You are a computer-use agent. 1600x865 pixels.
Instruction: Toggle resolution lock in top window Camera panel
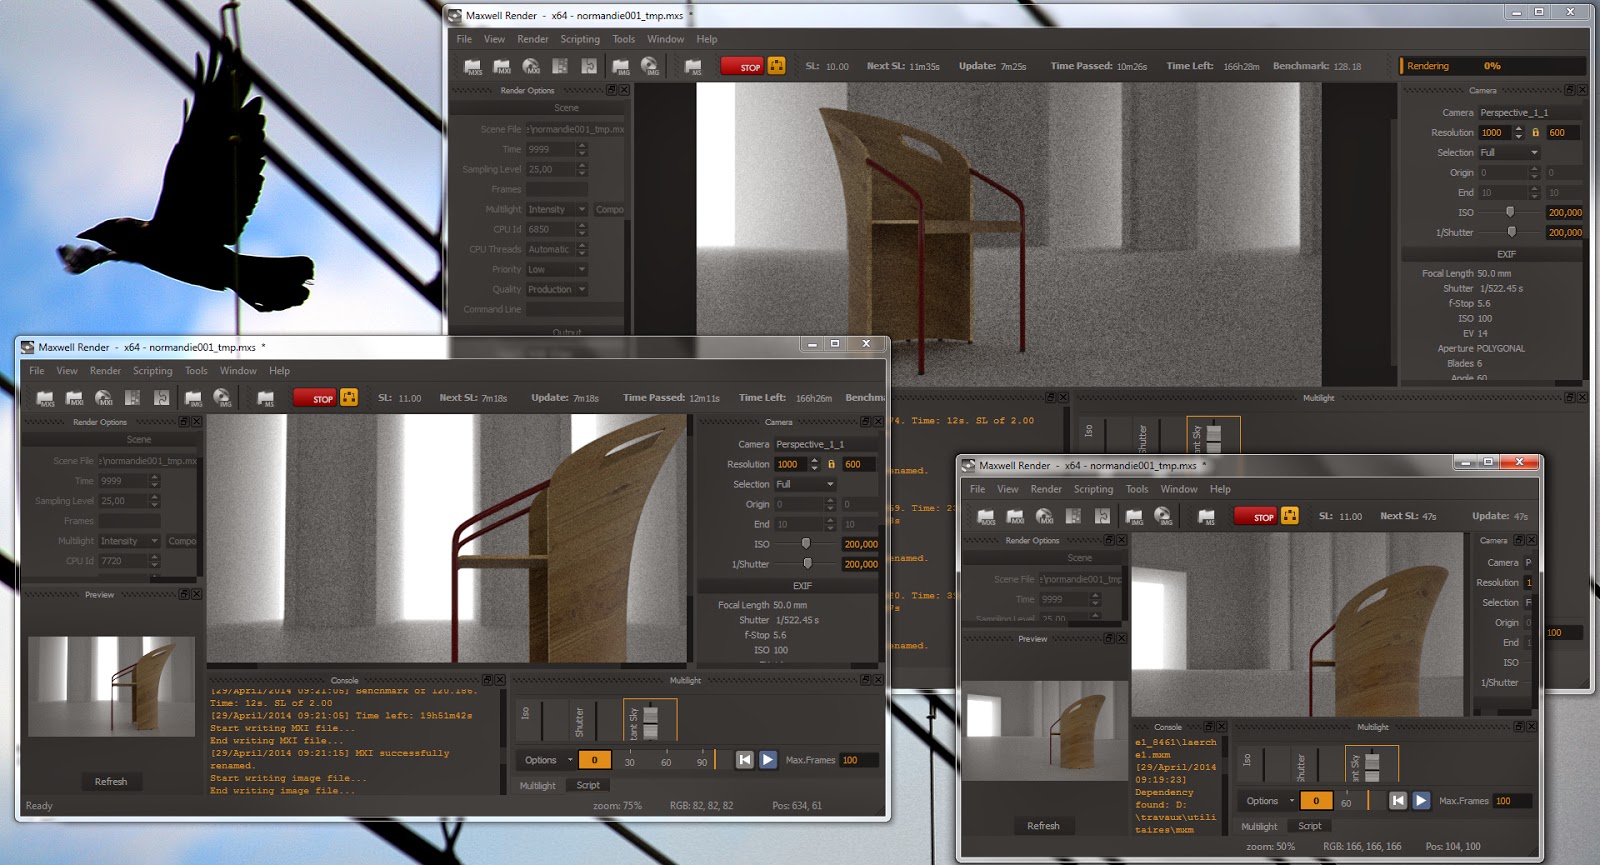[x=1535, y=132]
